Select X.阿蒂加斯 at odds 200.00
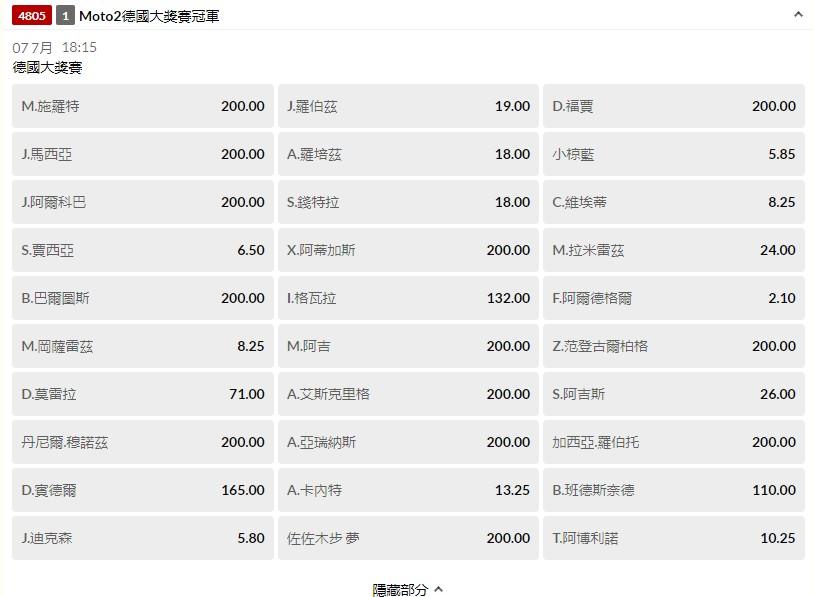Screen dimensions: 814x597 pos(408,250)
